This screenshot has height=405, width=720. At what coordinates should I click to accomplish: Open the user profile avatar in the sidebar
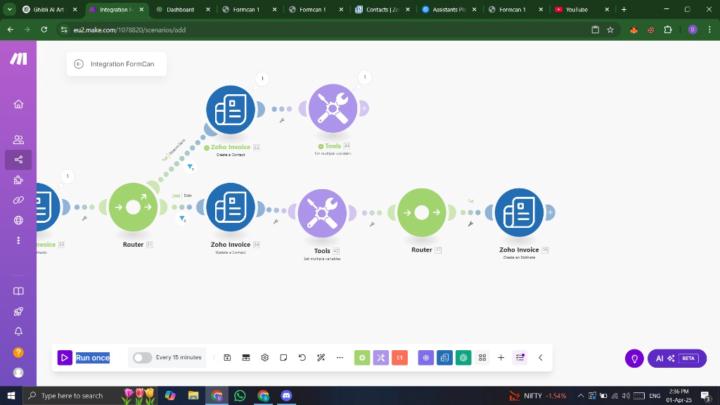(18, 372)
